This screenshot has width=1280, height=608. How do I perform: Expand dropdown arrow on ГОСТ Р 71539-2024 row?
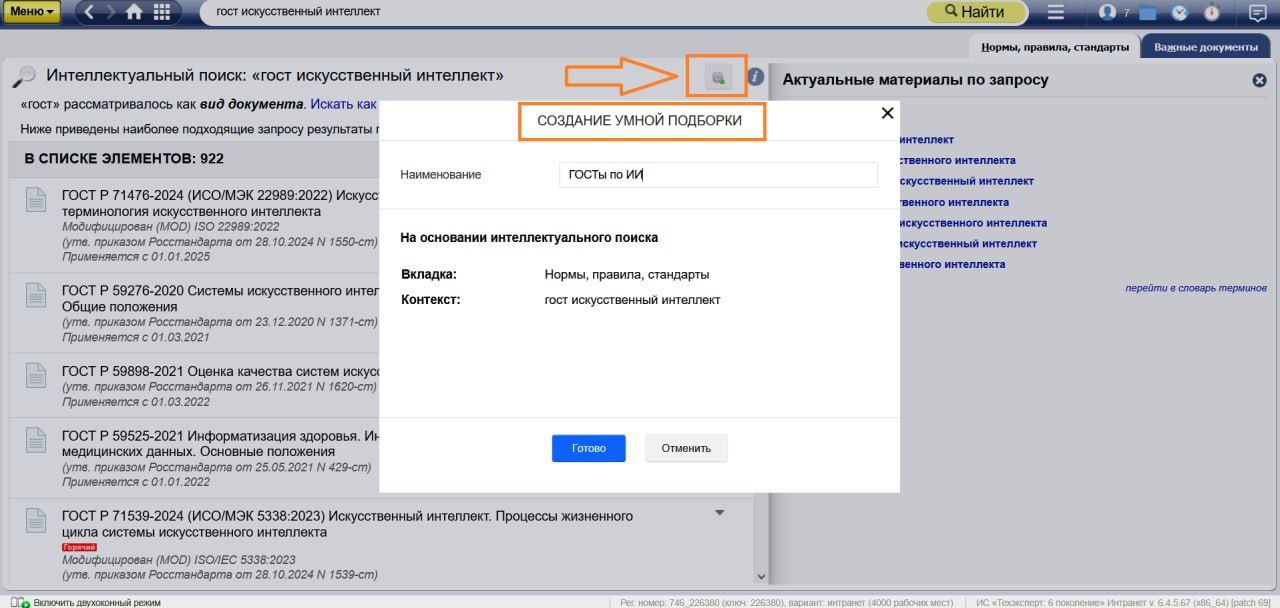pos(719,513)
